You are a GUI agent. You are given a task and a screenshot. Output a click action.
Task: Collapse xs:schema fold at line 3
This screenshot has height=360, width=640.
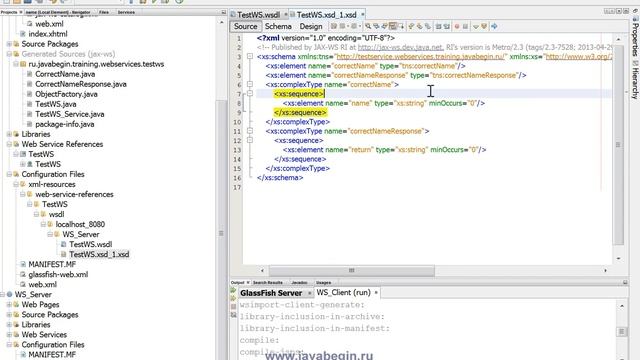click(250, 56)
